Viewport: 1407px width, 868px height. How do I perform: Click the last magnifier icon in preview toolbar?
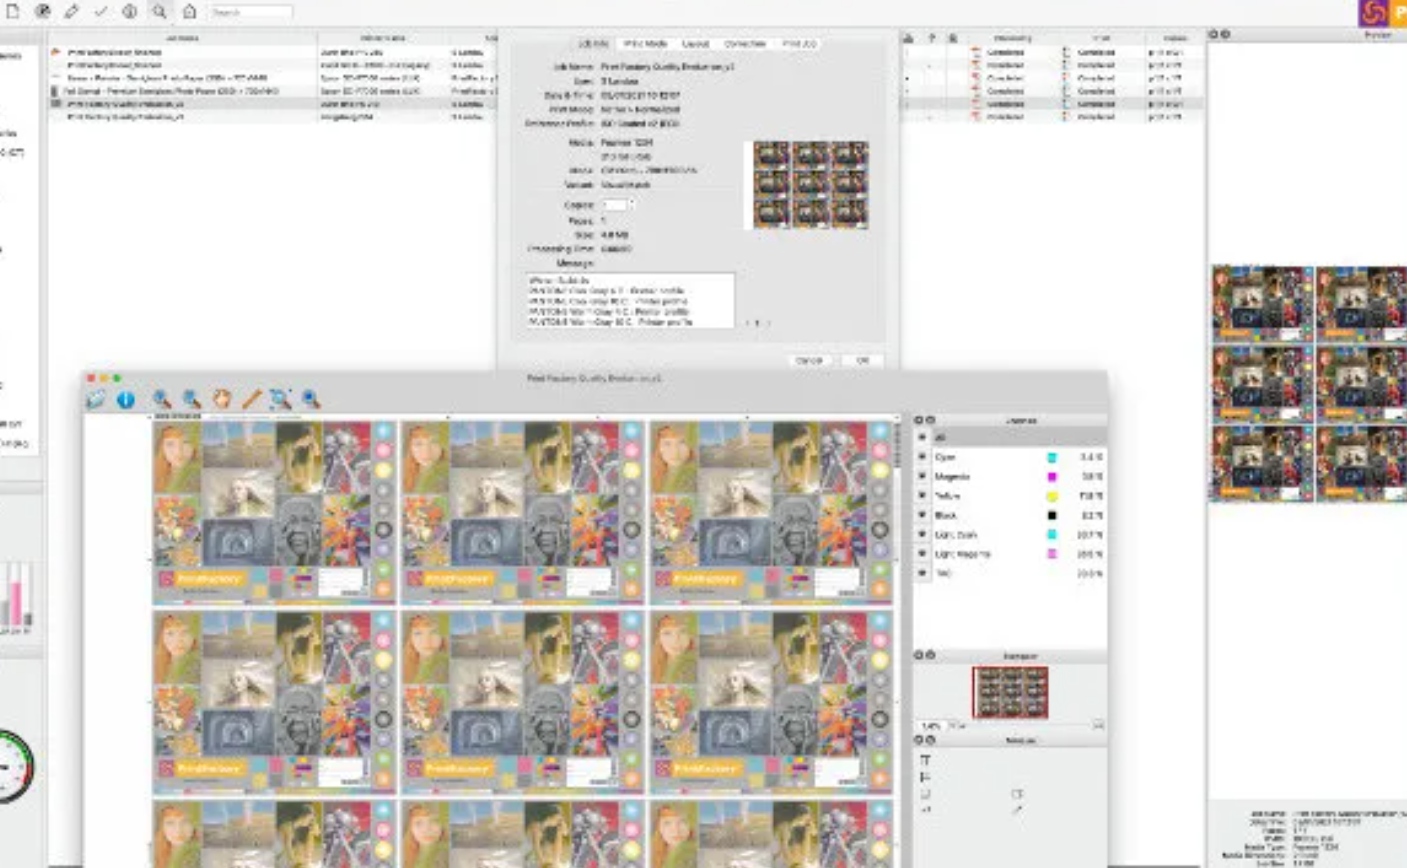click(x=311, y=399)
